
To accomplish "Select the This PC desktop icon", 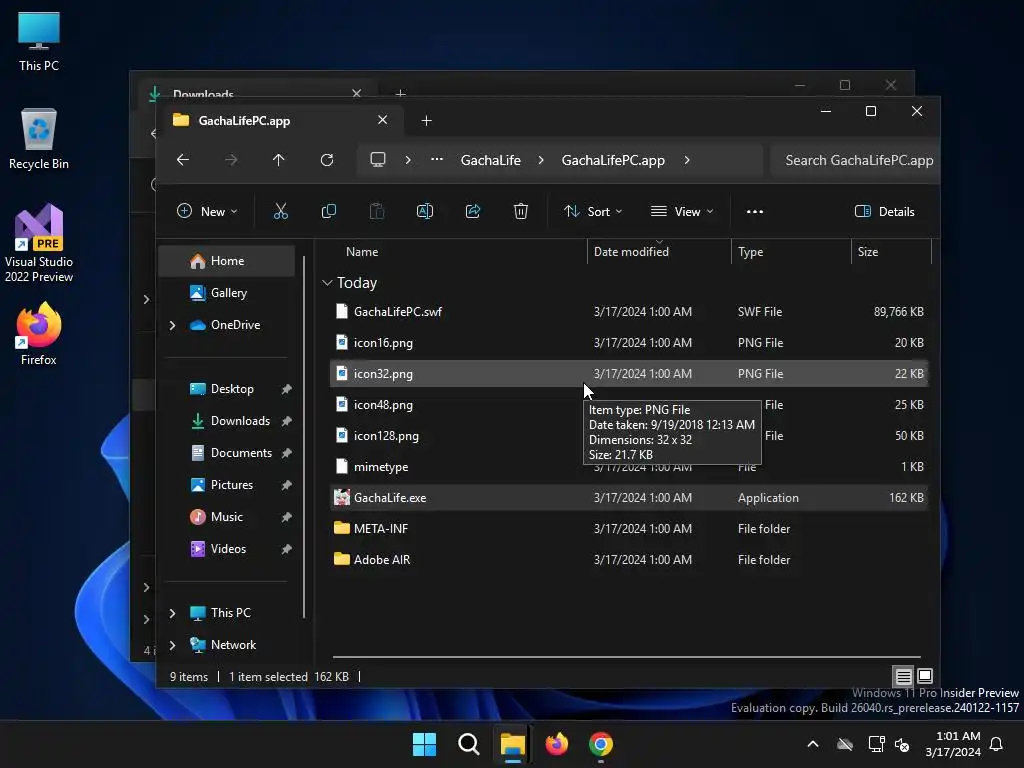I will tap(39, 41).
